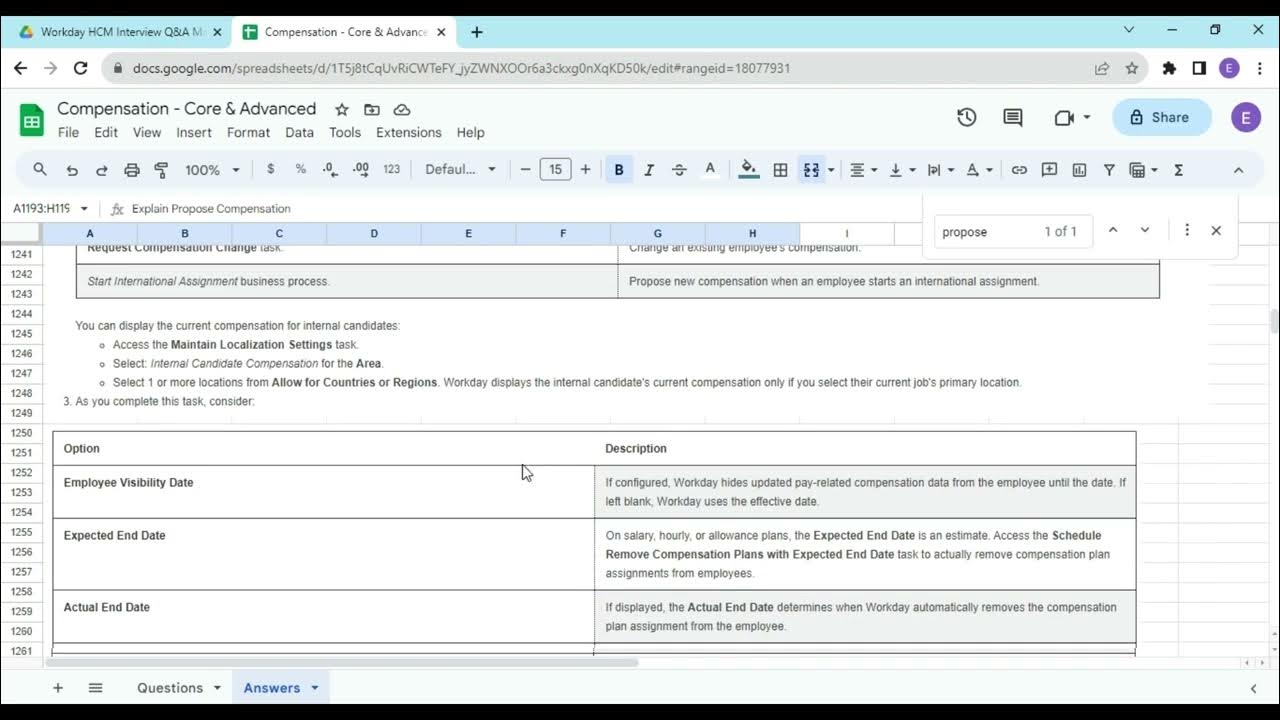Click the font size 15 field
The width and height of the screenshot is (1280, 720).
(x=555, y=170)
